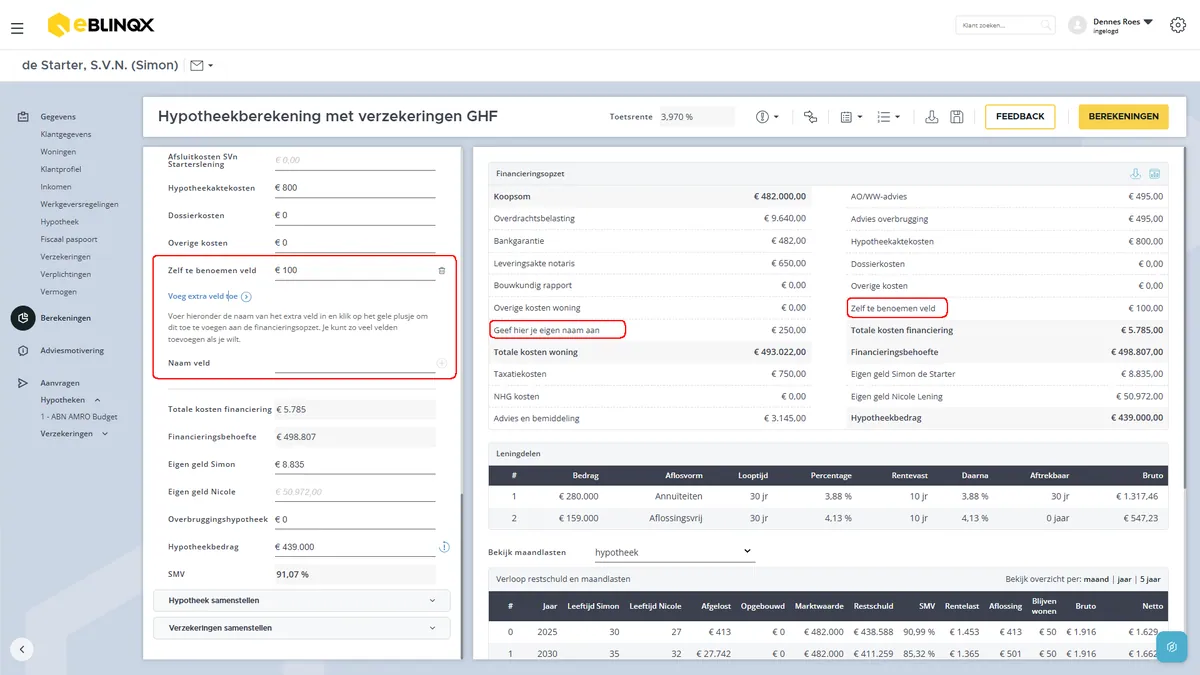Click the eBlinqx logo
This screenshot has height=675, width=1200.
click(101, 25)
